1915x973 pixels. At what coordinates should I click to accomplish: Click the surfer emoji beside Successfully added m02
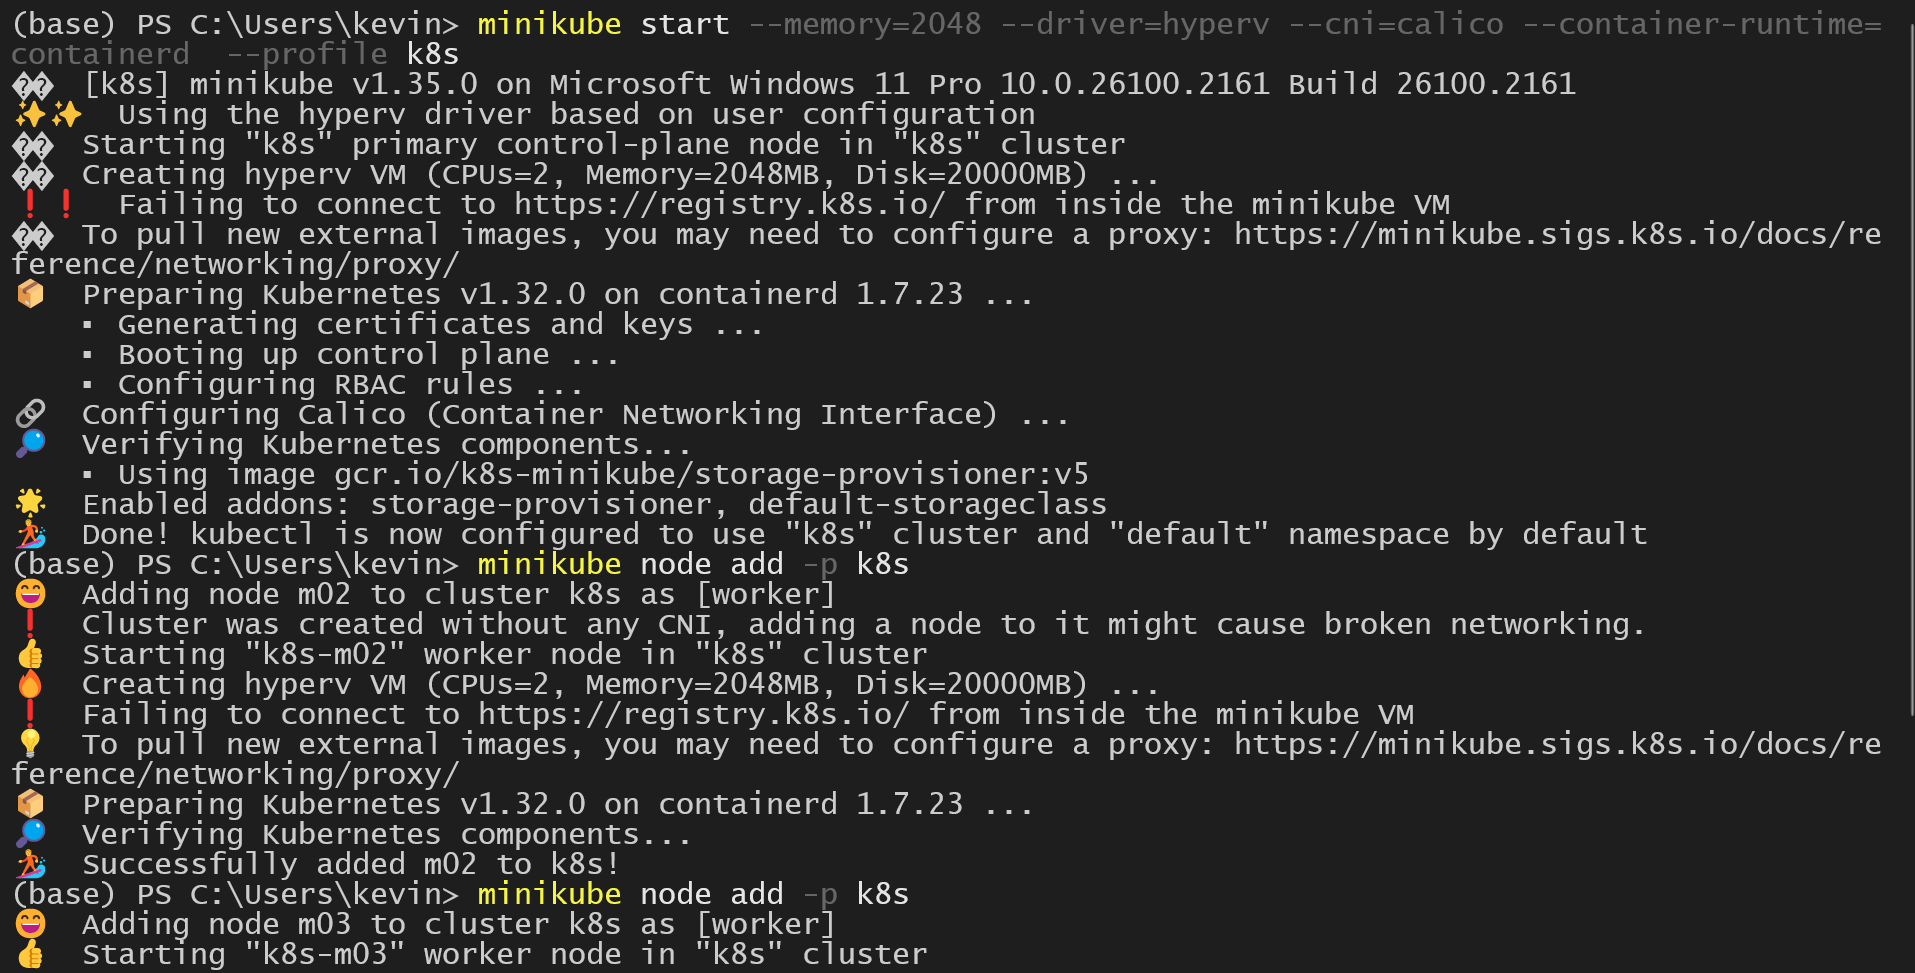tap(30, 864)
